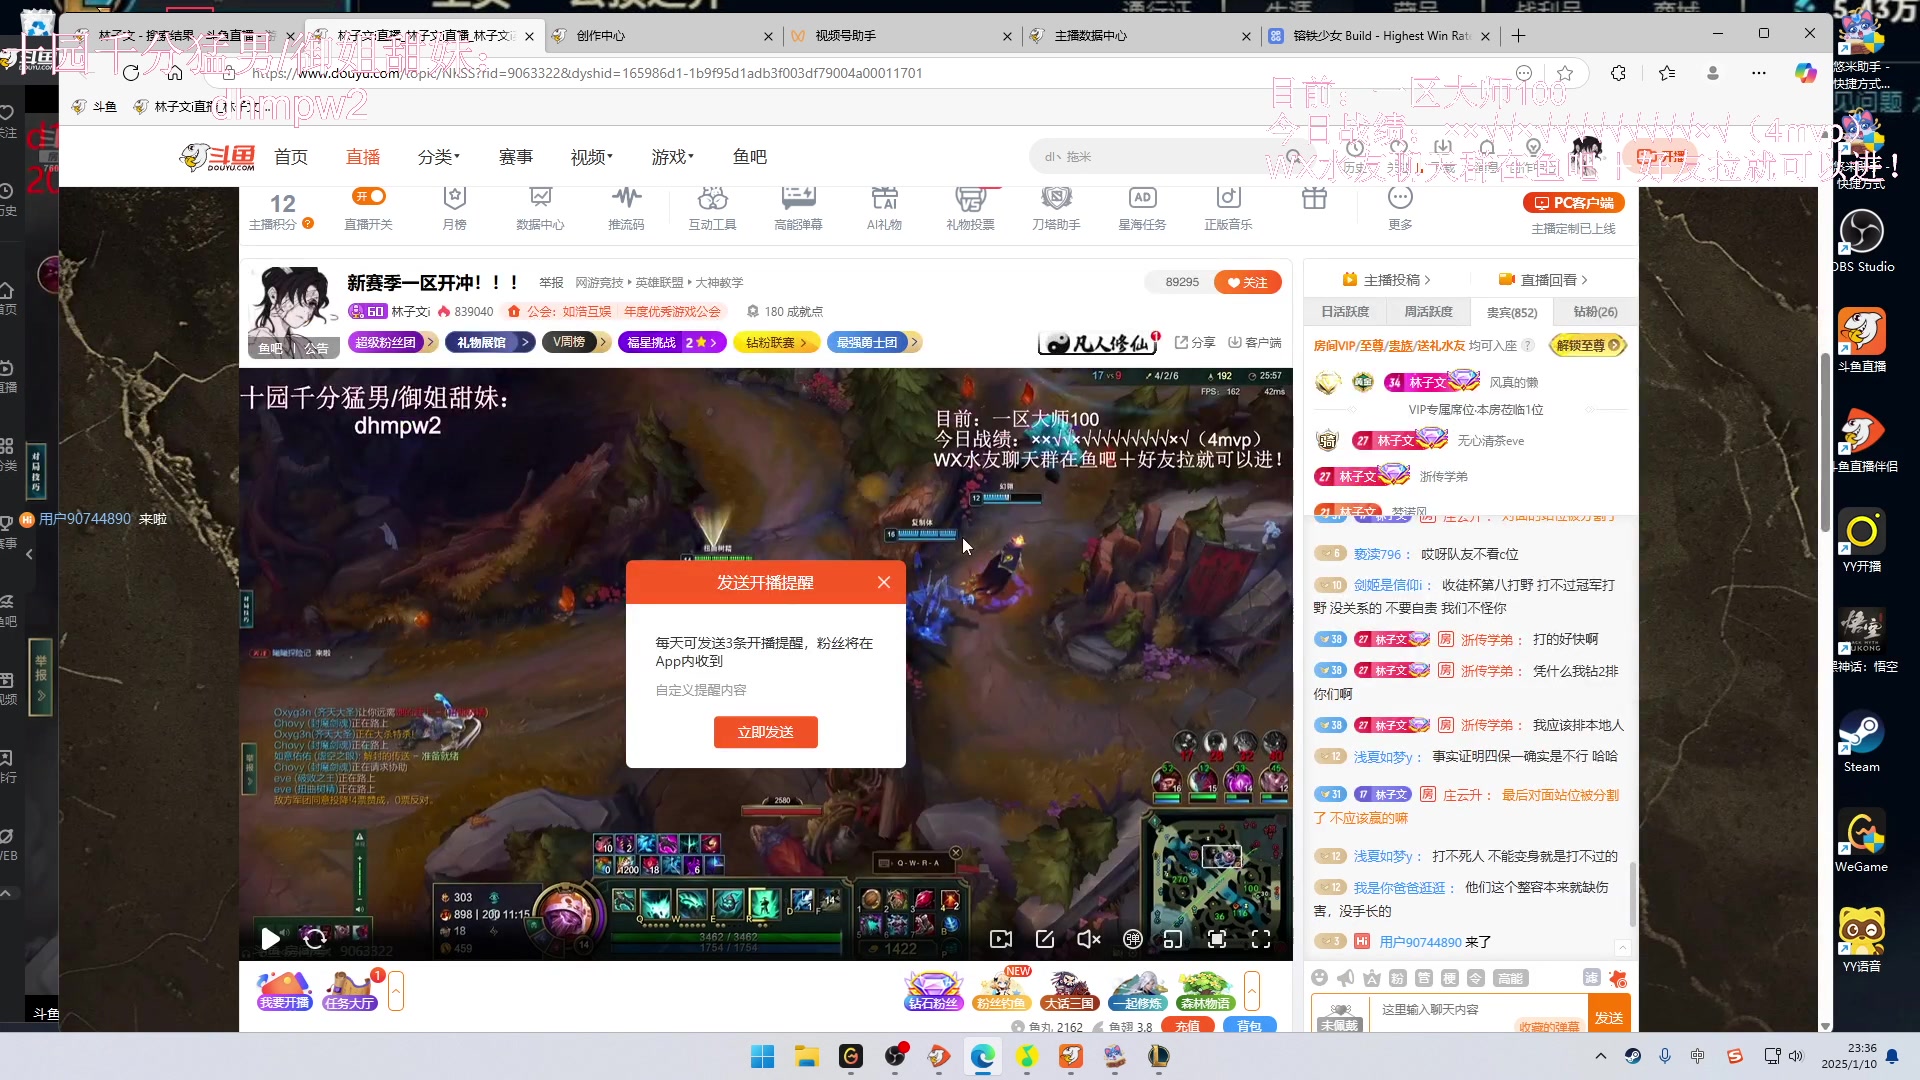Enter fullscreen video mode
The width and height of the screenshot is (1920, 1080).
(1261, 939)
